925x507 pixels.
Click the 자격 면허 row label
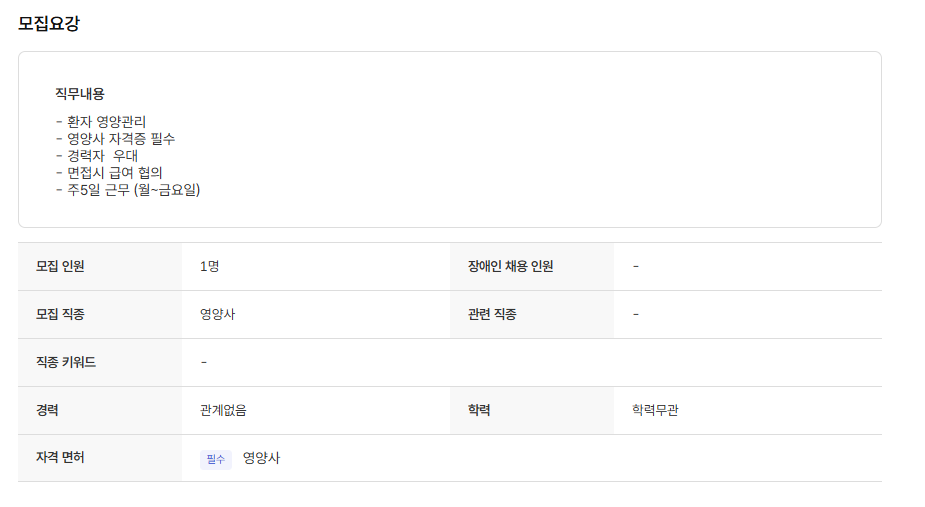click(60, 458)
